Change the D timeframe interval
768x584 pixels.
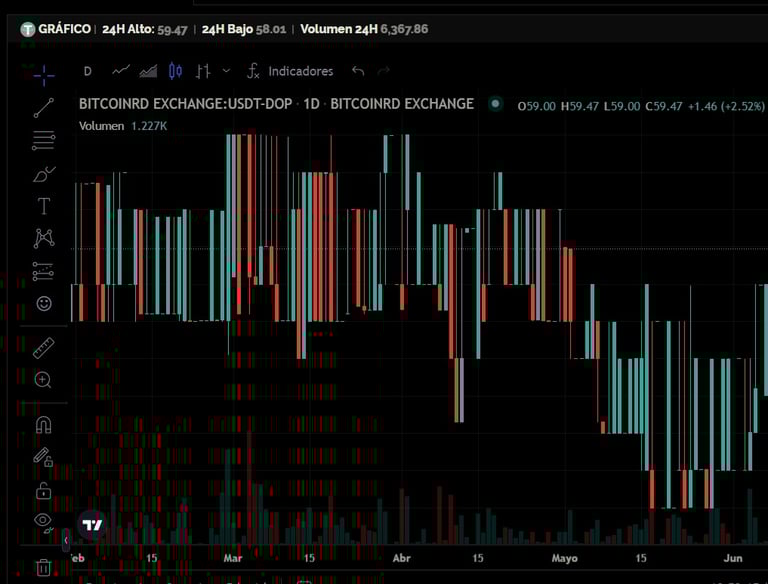(x=88, y=72)
